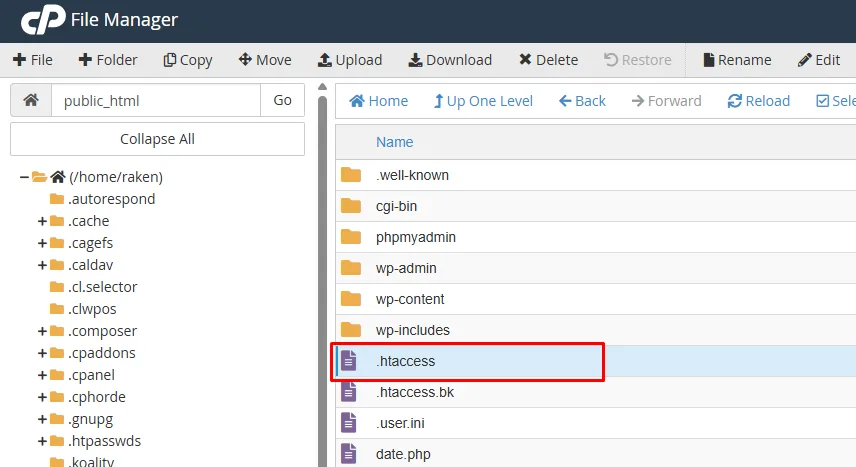Select the wp-content folder row
Screen dimensions: 856x467
point(410,299)
